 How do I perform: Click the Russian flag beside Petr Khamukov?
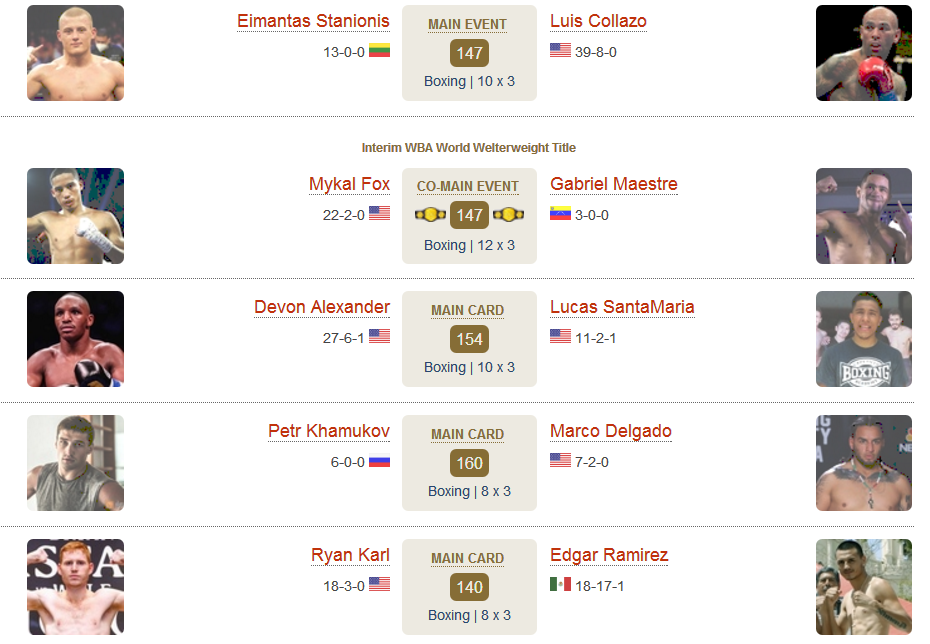pyautogui.click(x=379, y=460)
